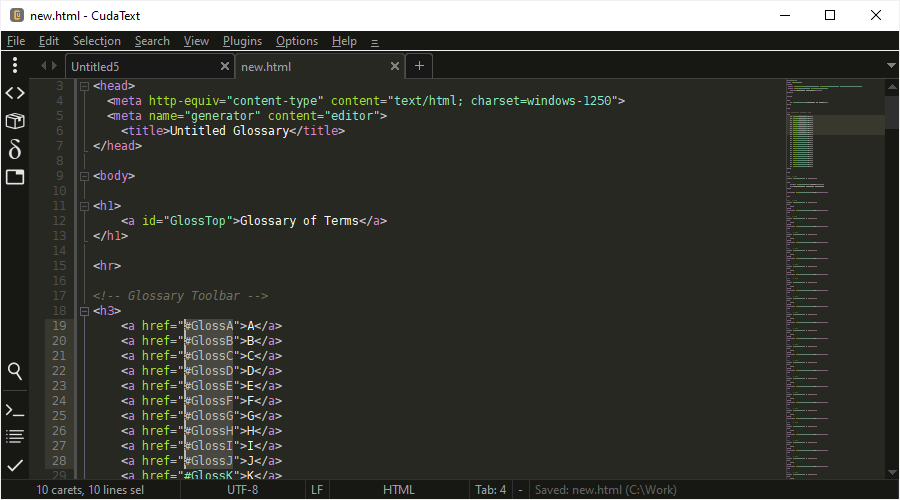Click the vertical scrollbar thumb

pyautogui.click(x=891, y=111)
